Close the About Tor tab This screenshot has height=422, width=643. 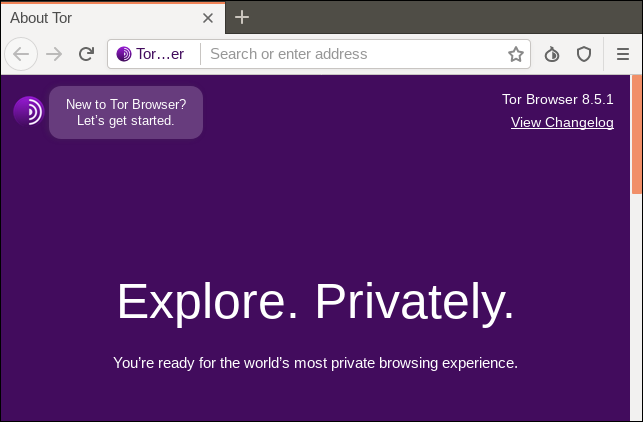coord(208,18)
